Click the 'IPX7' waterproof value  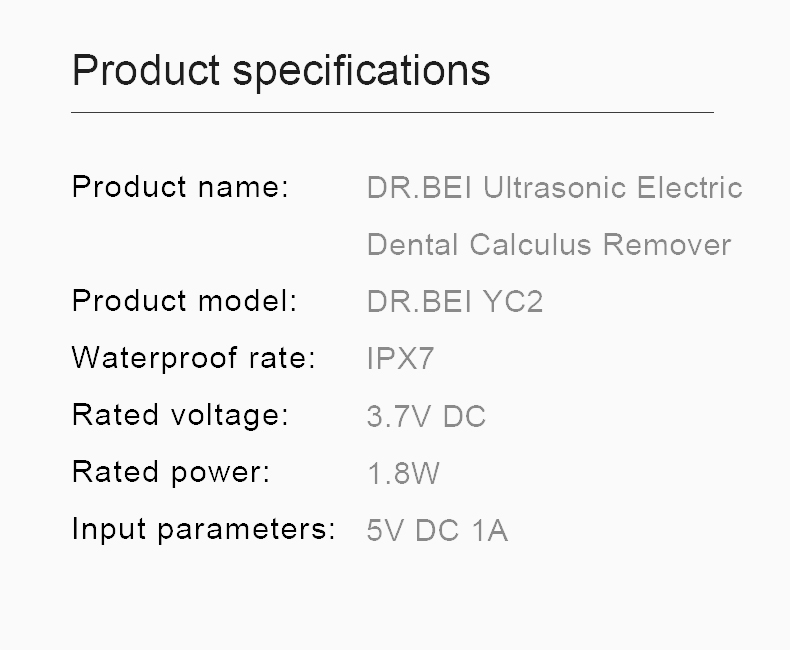pyautogui.click(x=400, y=359)
